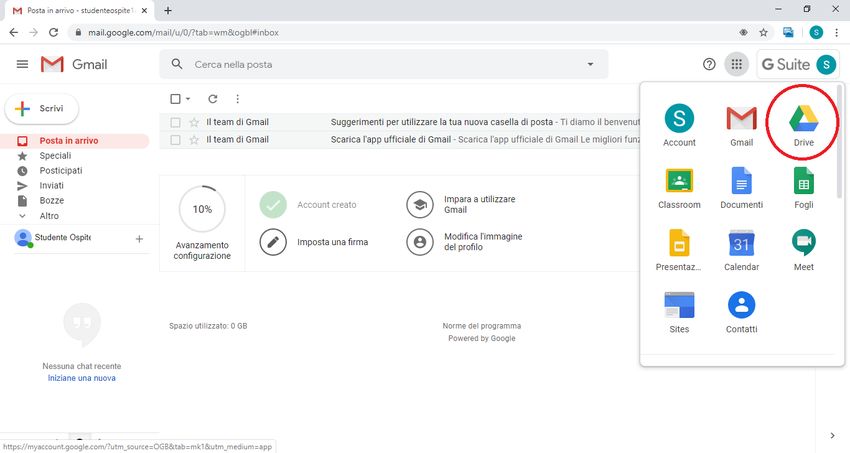This screenshot has width=850, height=453.
Task: Click the Scrivi compose button
Action: [x=42, y=108]
